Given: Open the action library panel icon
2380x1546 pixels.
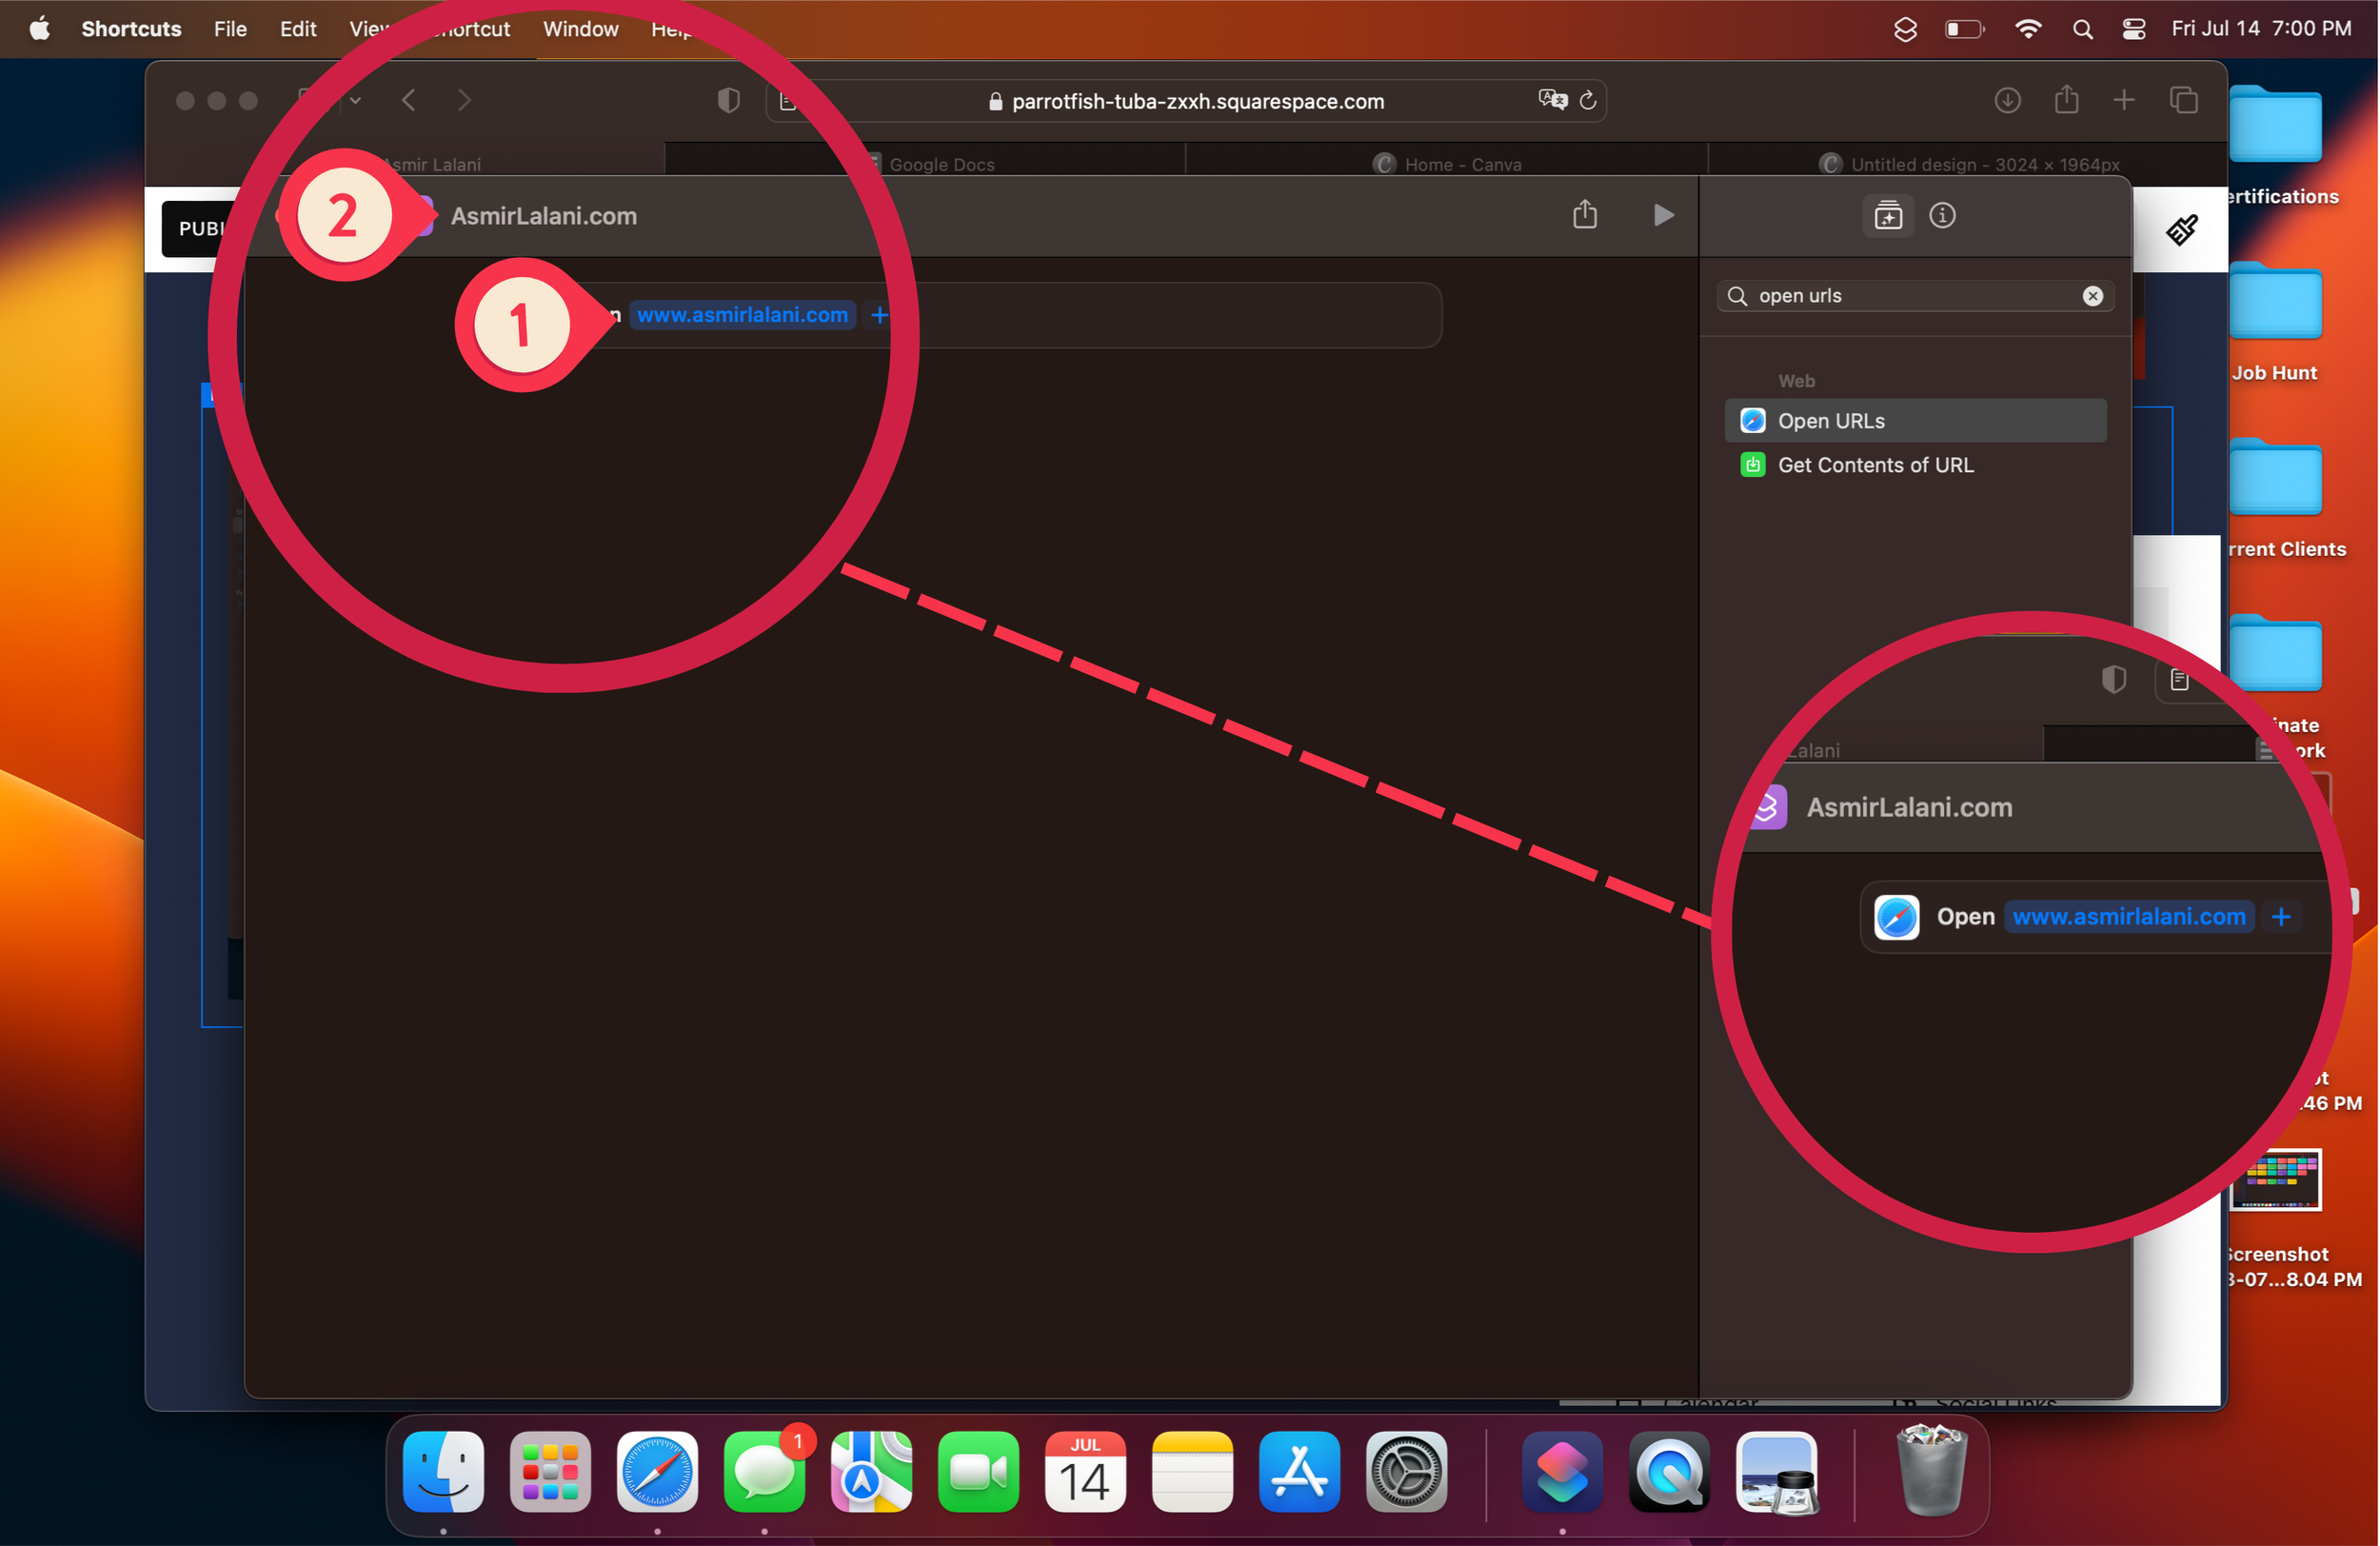Looking at the screenshot, I should [1888, 215].
